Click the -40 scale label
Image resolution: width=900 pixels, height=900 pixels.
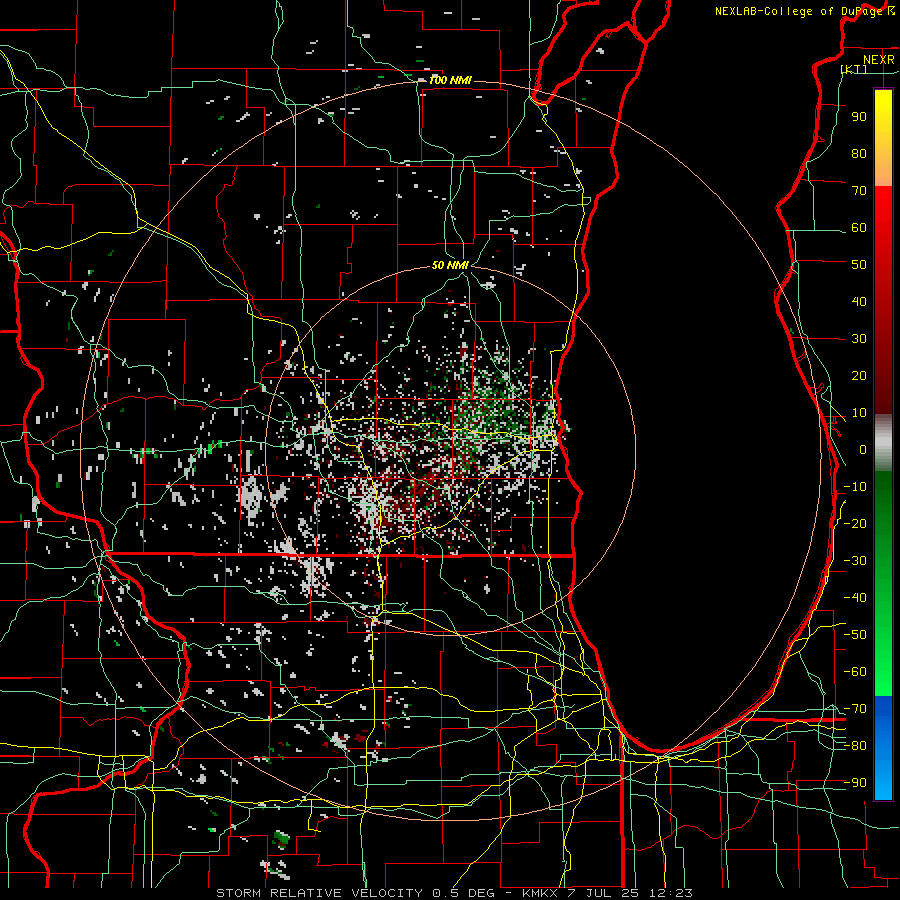(855, 598)
